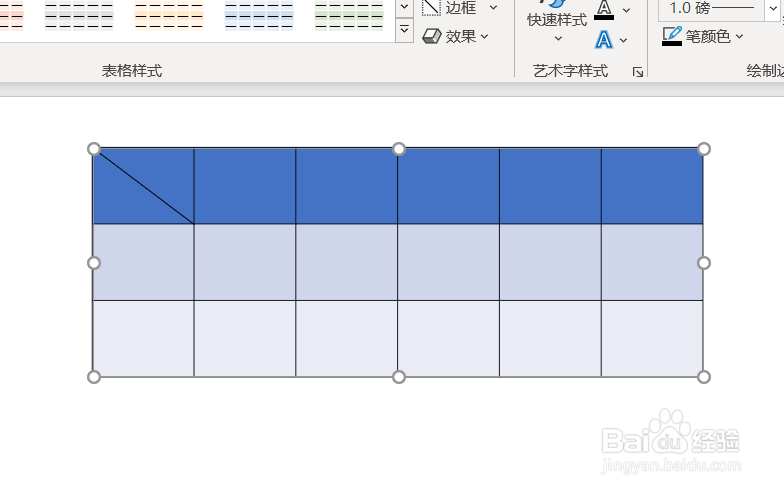Open the 边框 borders button
The image size is (784, 493).
[x=449, y=8]
